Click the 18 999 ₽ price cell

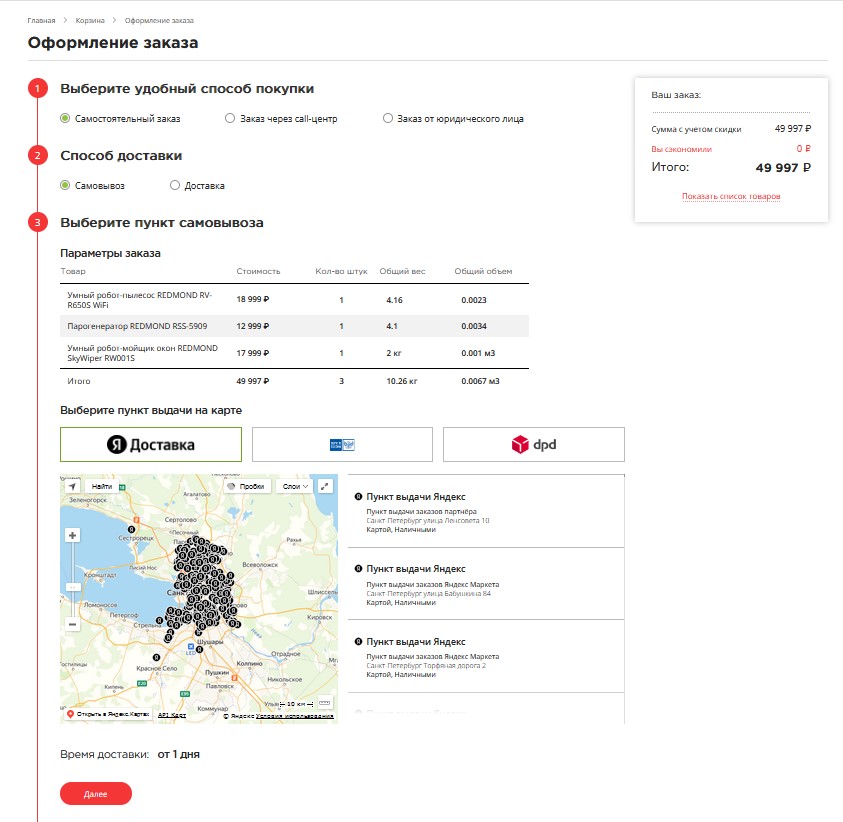[x=253, y=299]
